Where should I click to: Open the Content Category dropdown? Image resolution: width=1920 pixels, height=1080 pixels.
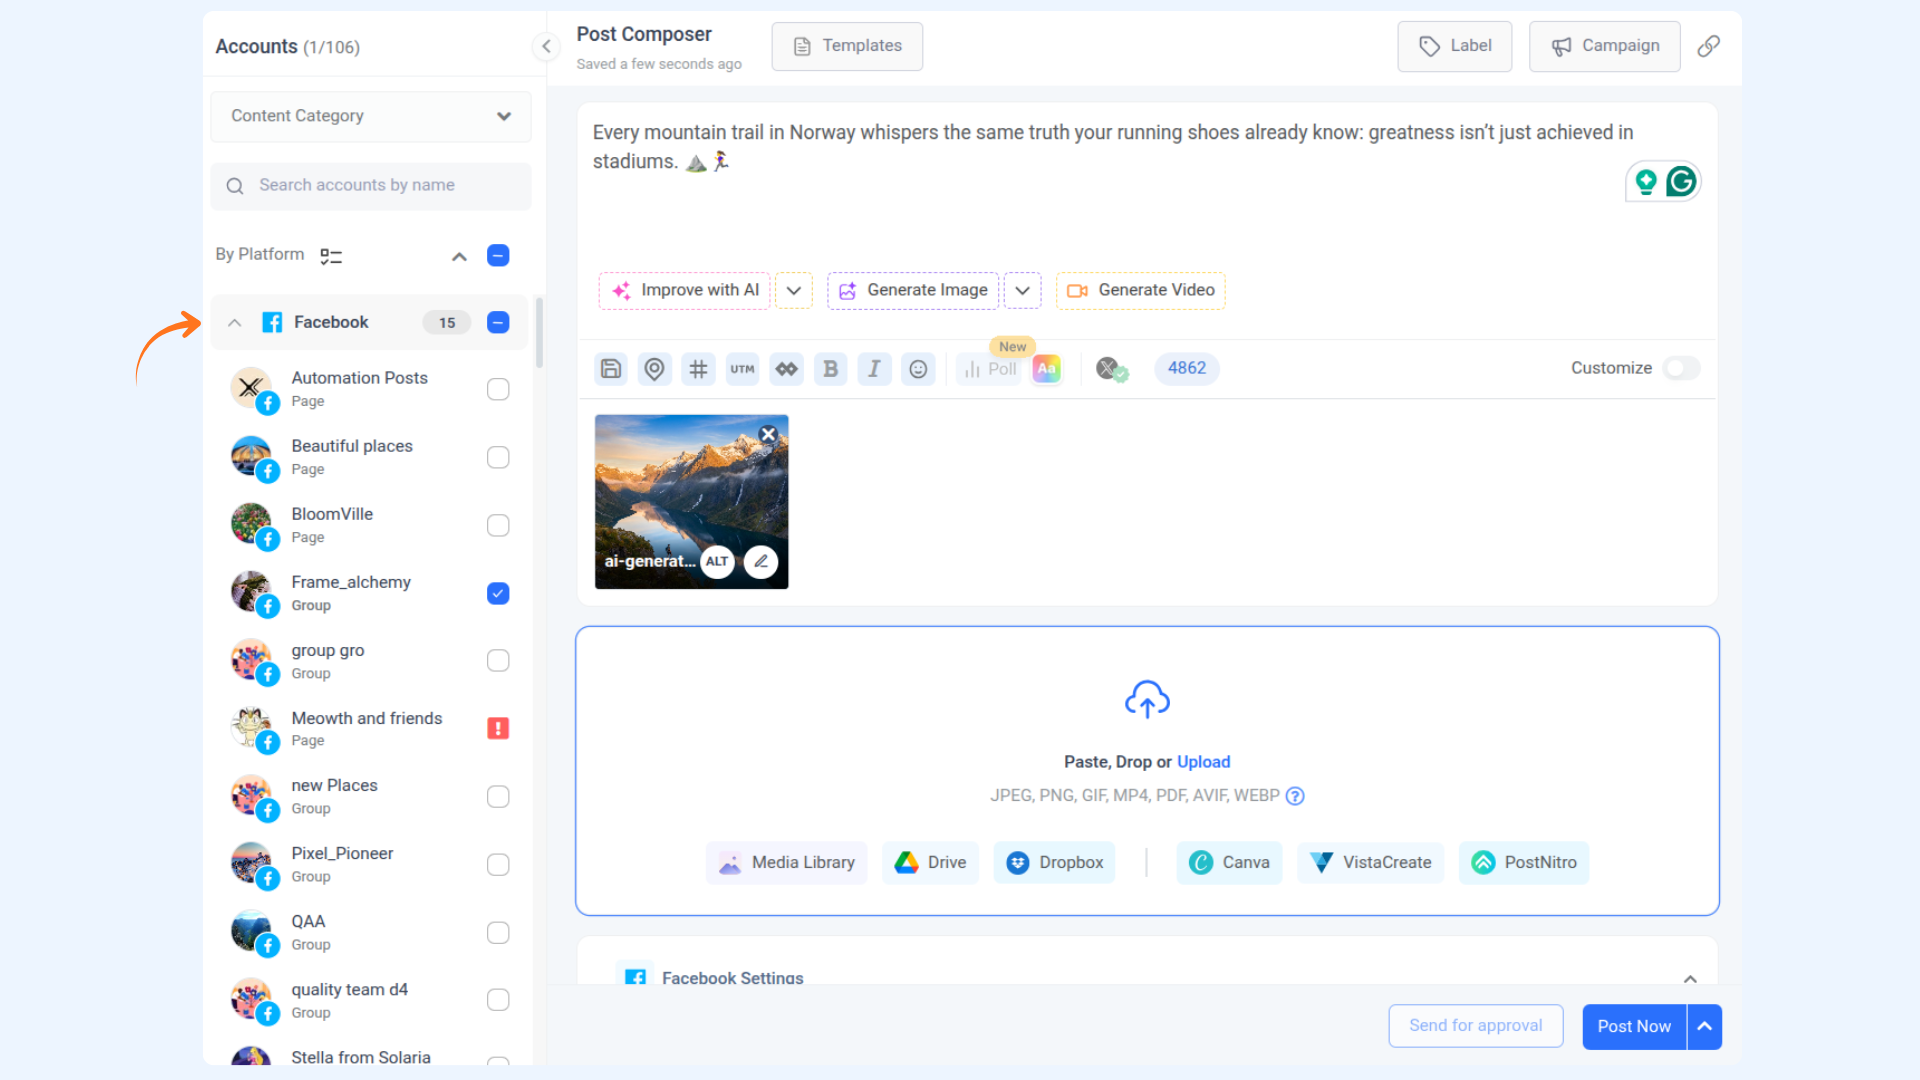371,116
